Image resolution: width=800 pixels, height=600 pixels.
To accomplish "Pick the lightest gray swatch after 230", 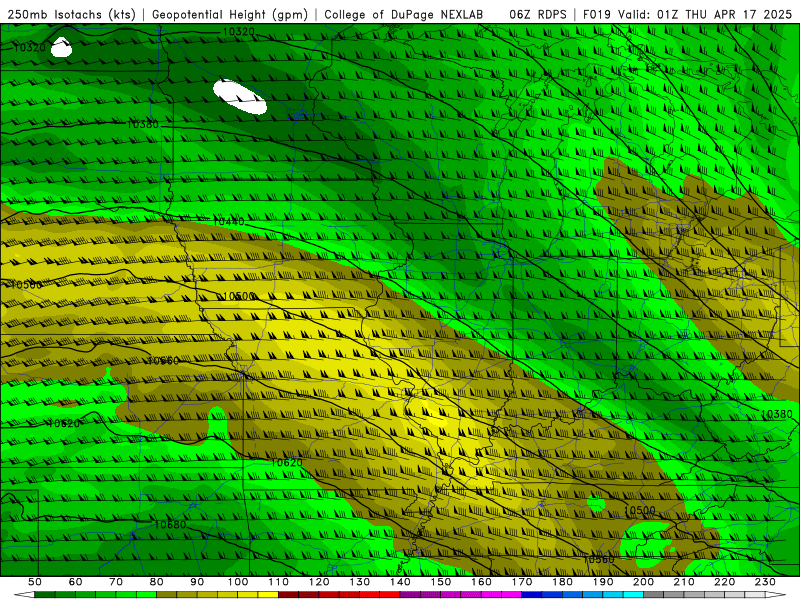I will [x=755, y=595].
